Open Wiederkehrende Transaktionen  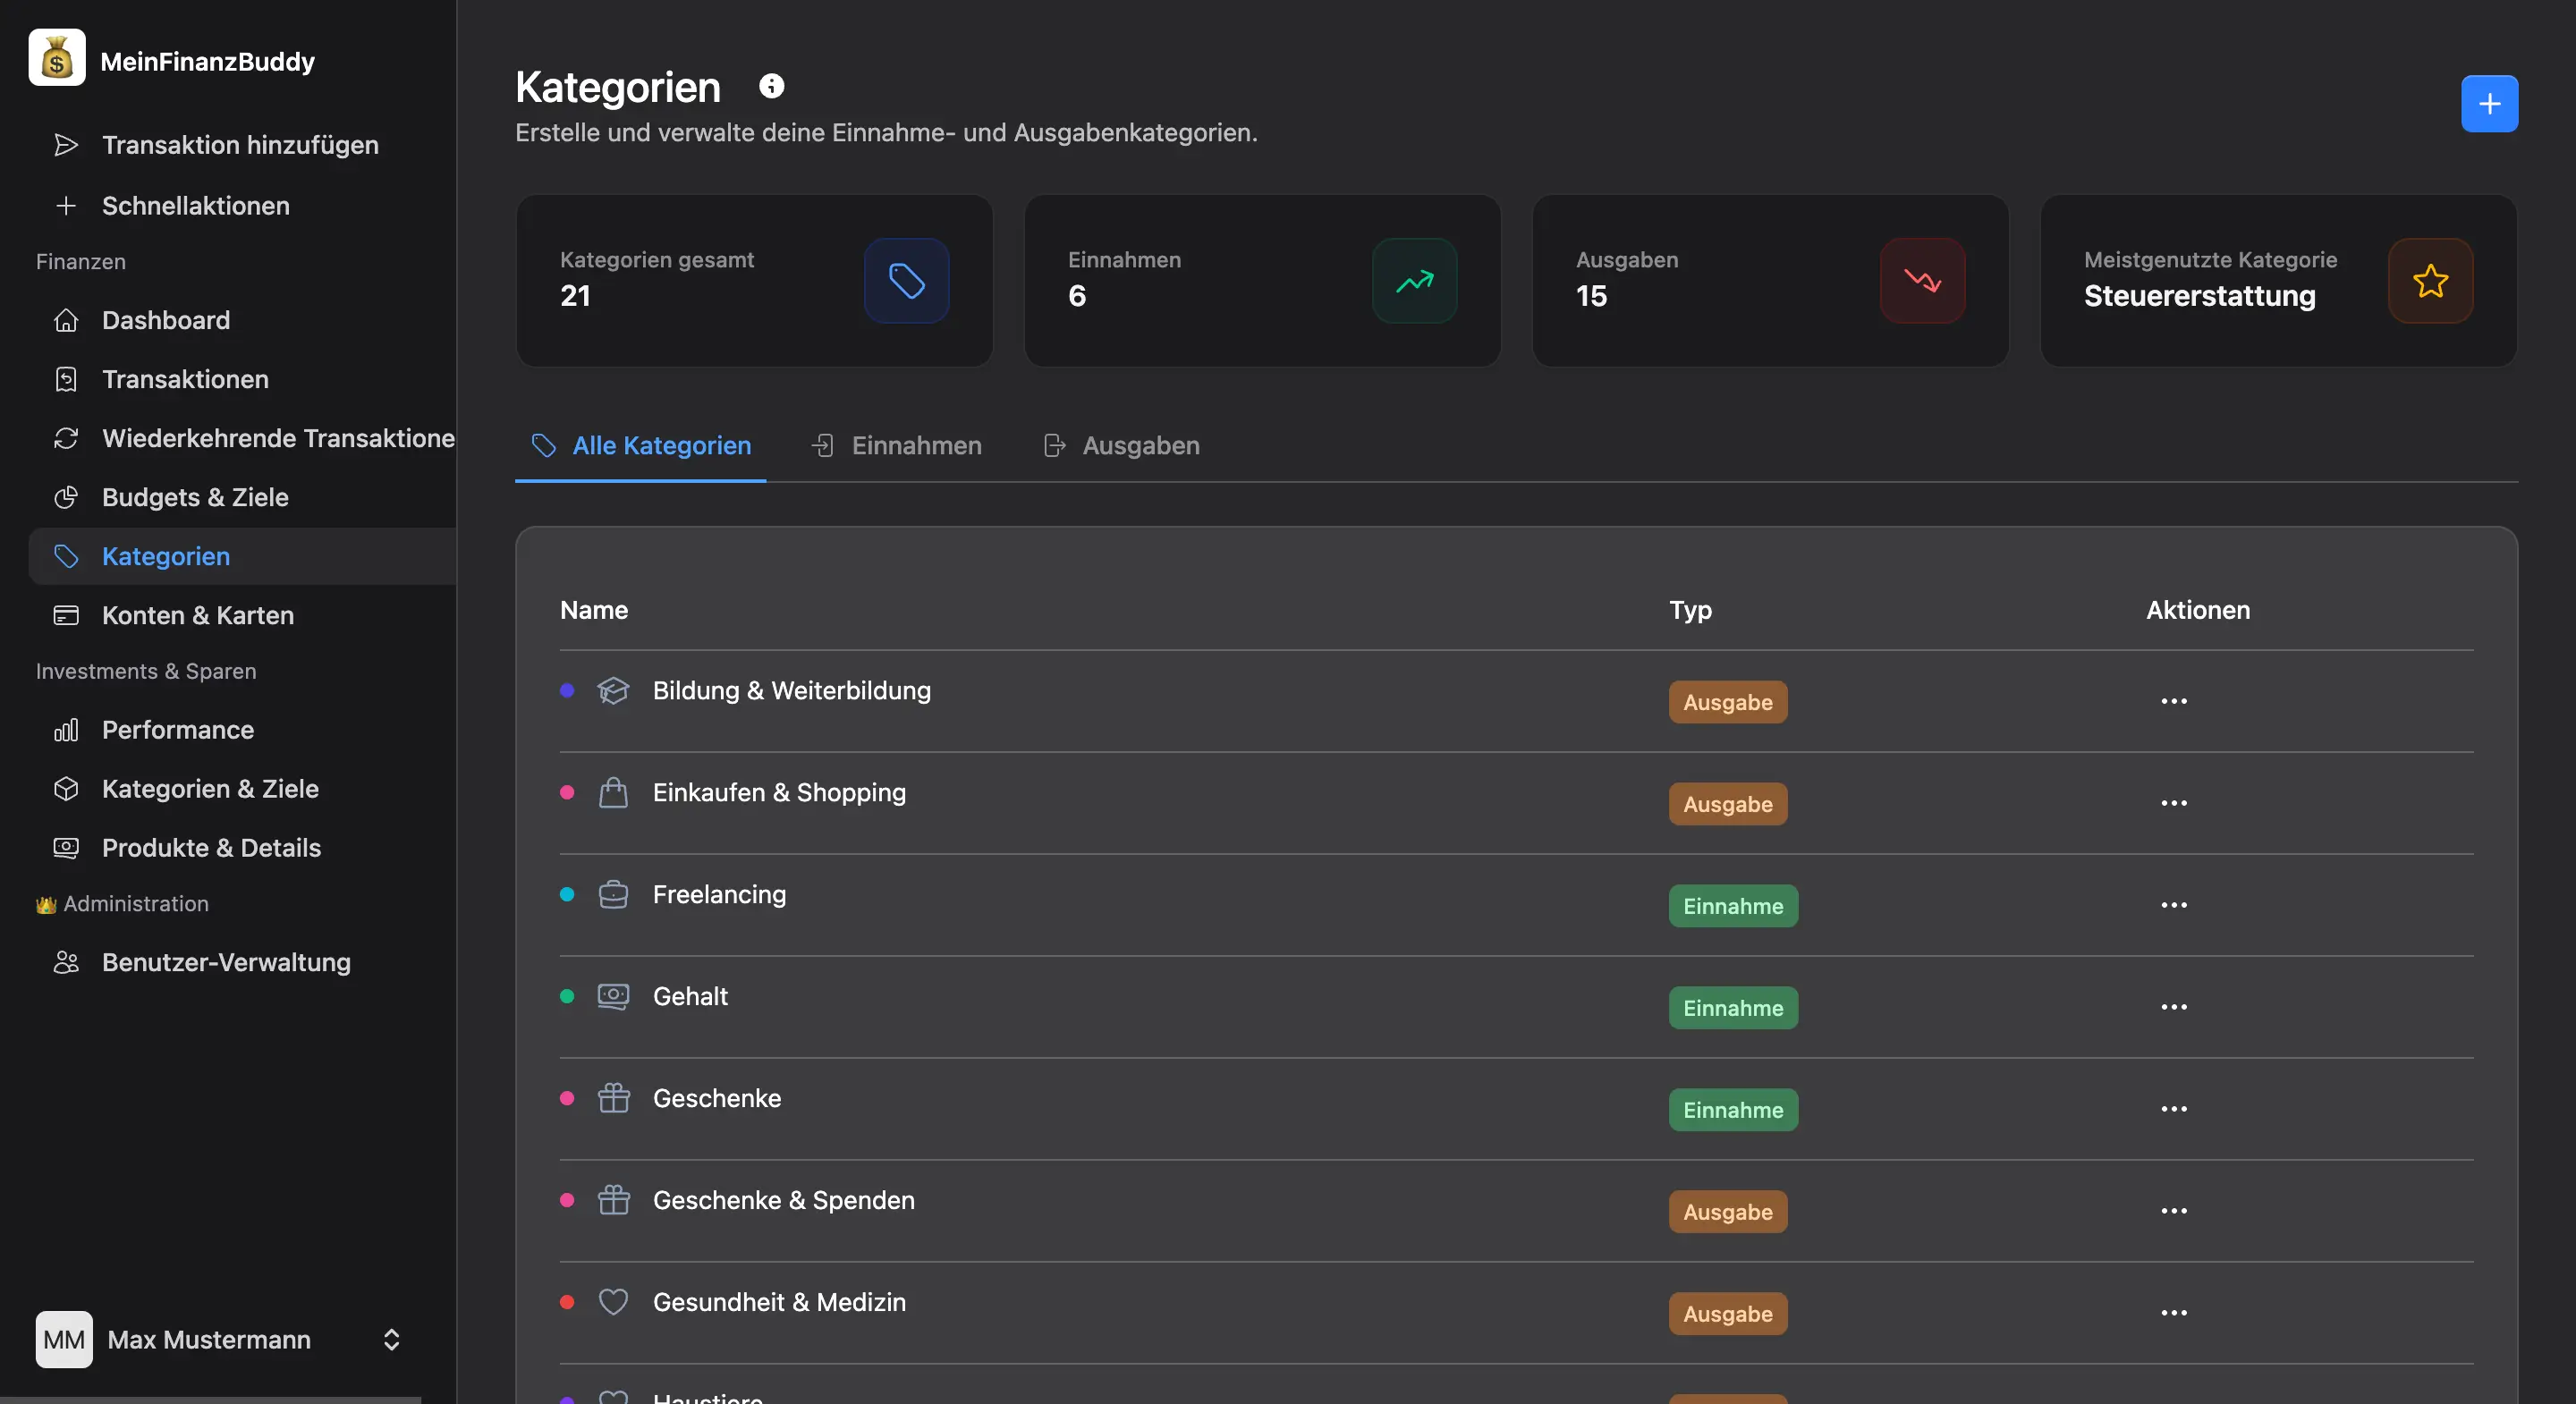point(277,438)
